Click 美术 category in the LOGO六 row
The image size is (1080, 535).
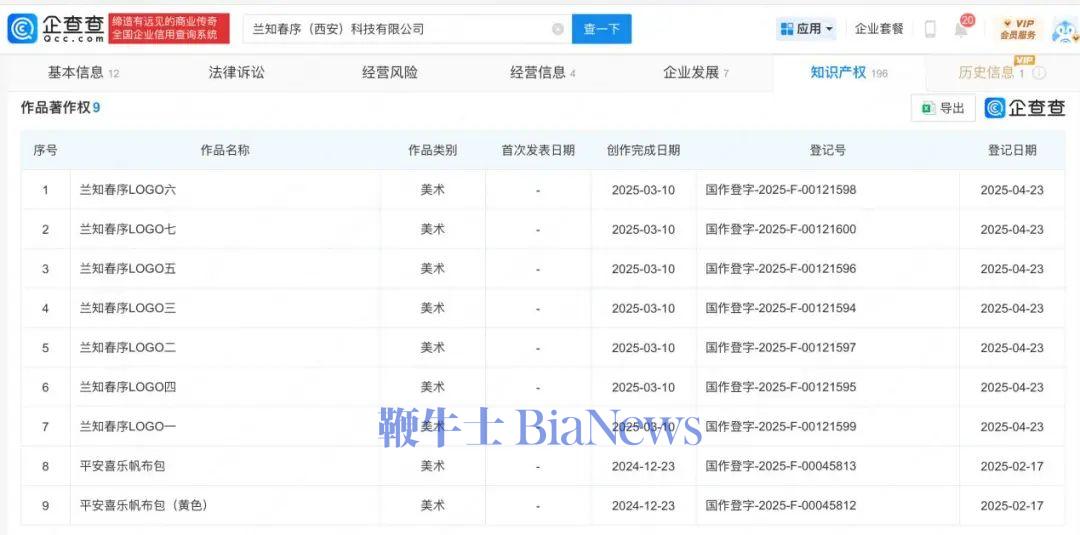[x=433, y=189]
